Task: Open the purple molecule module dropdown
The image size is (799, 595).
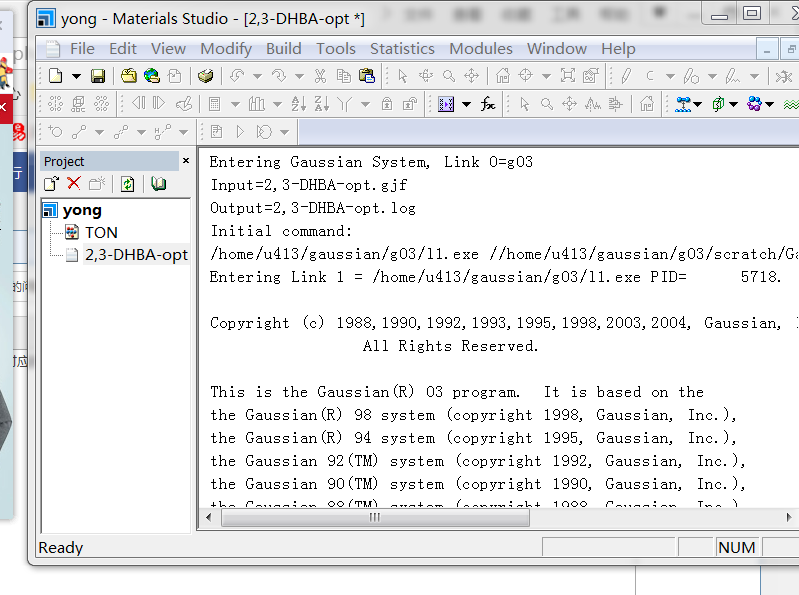Action: point(769,104)
